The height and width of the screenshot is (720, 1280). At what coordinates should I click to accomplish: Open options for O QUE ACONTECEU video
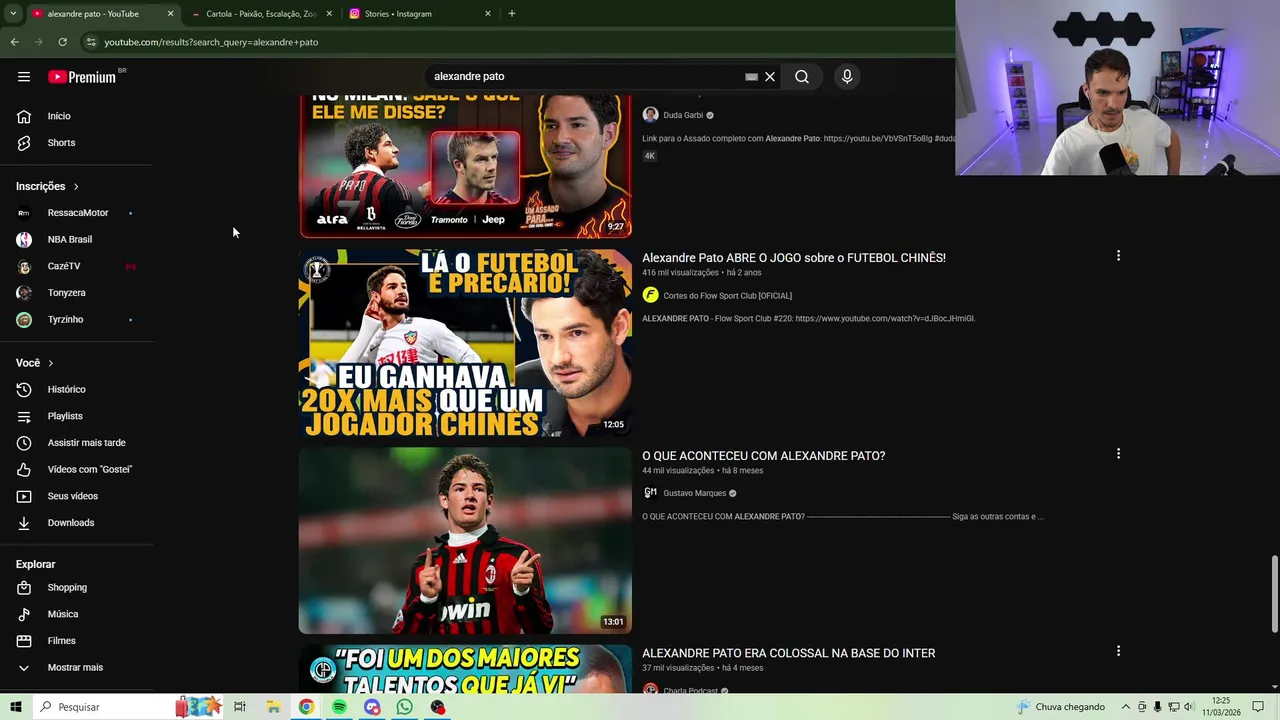[x=1118, y=454]
